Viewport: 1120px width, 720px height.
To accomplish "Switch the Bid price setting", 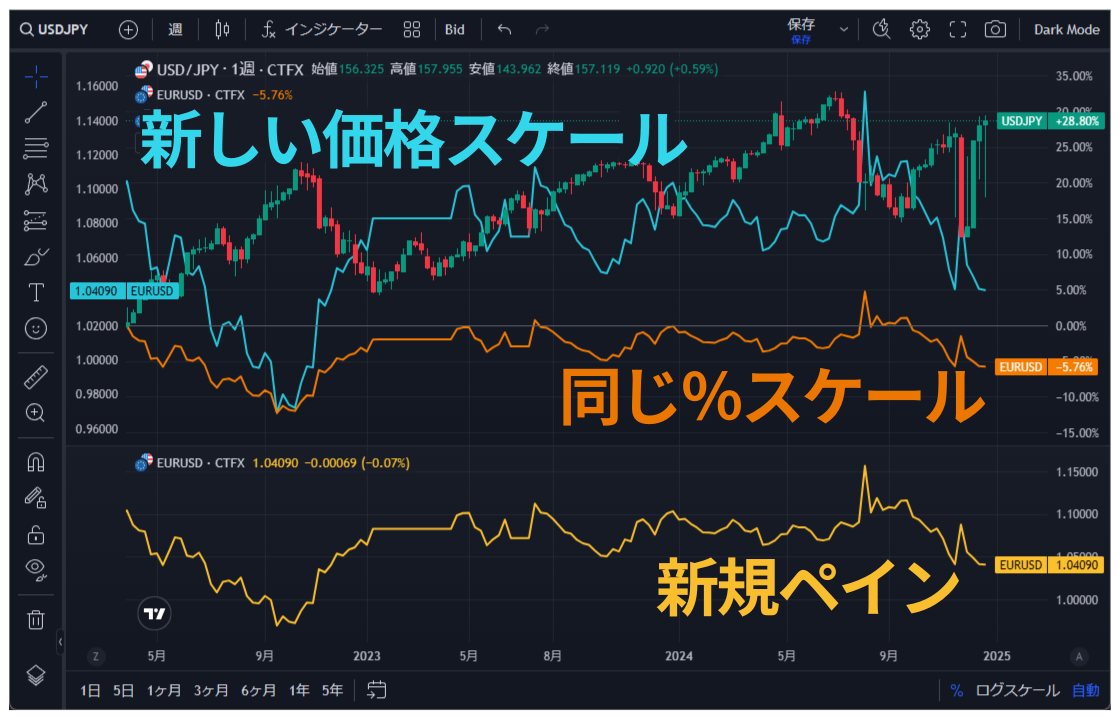I will coord(454,29).
